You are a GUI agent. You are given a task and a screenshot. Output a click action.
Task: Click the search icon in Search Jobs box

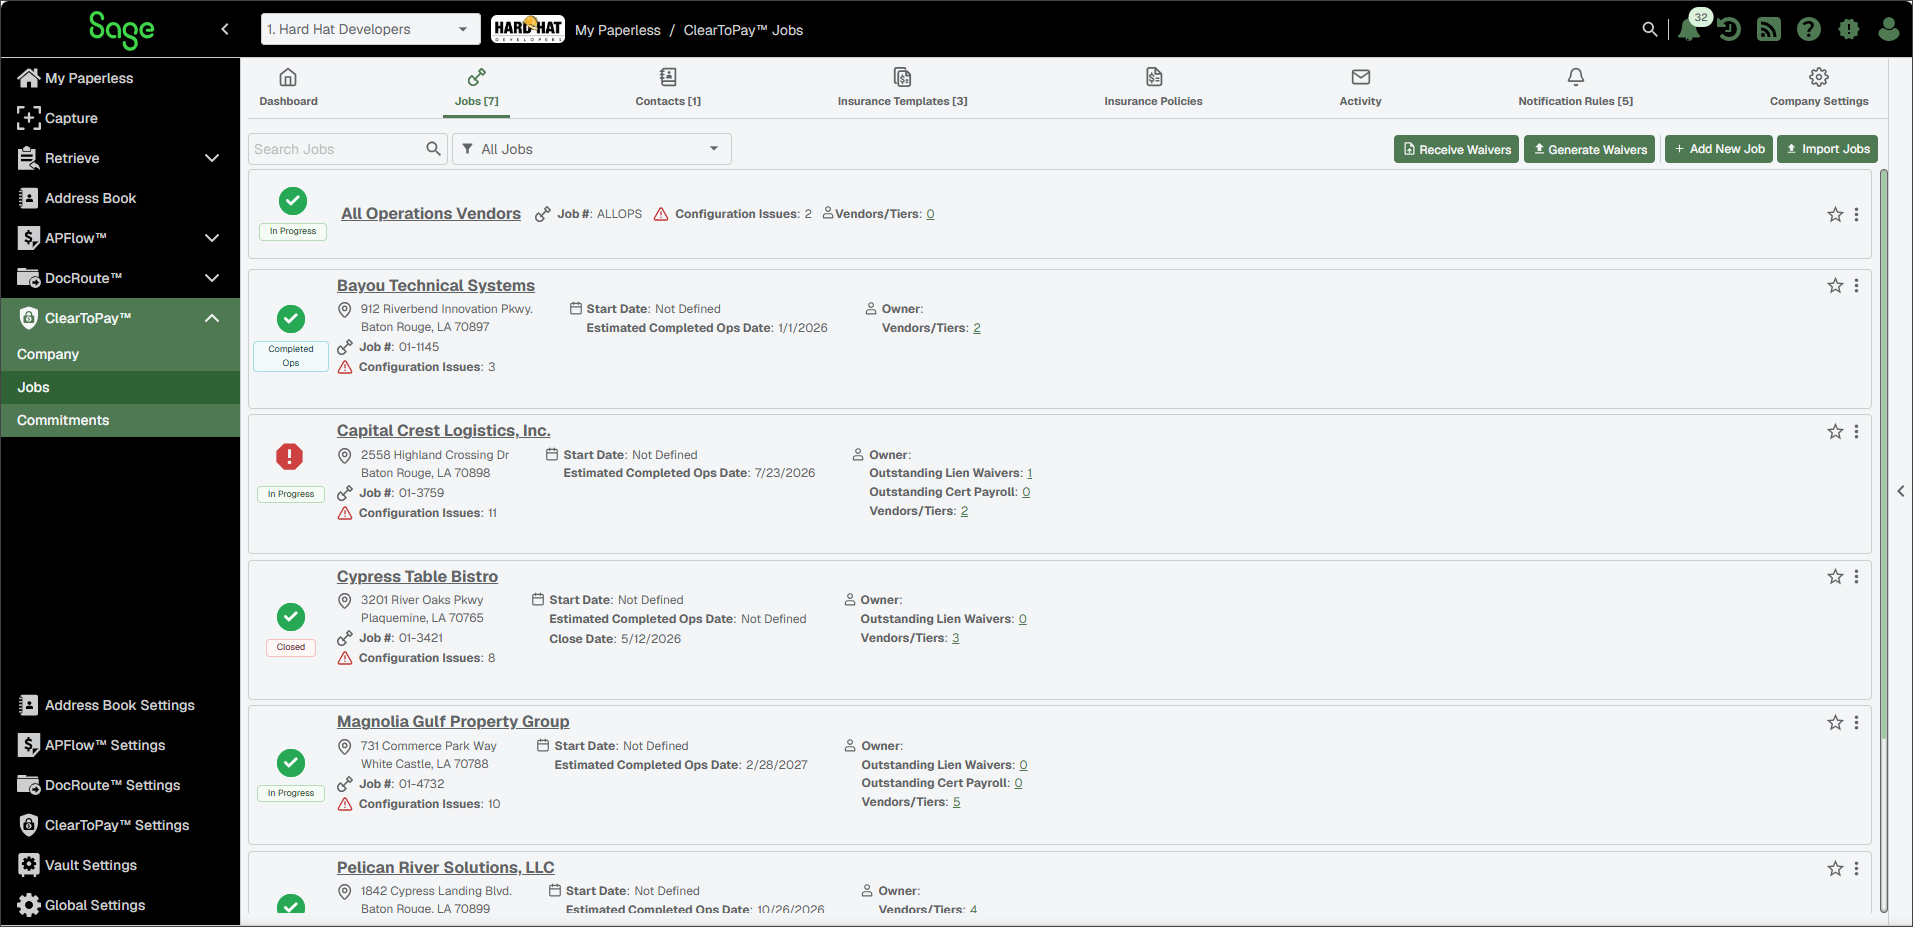pyautogui.click(x=433, y=149)
